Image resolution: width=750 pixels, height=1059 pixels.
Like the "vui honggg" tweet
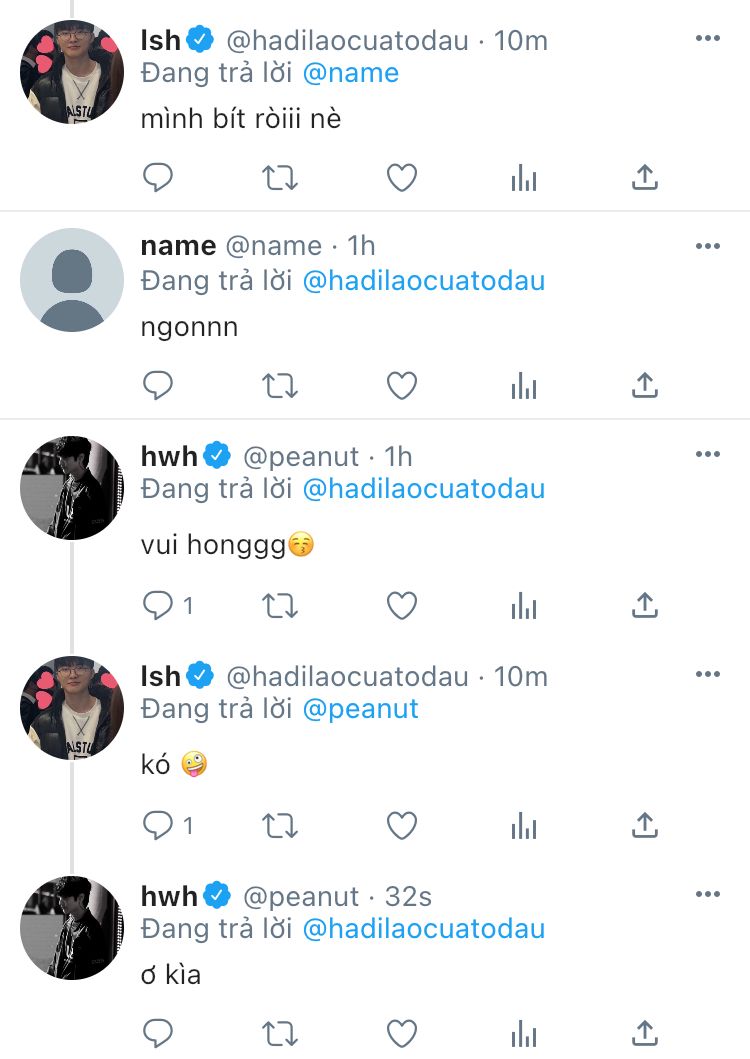click(402, 605)
